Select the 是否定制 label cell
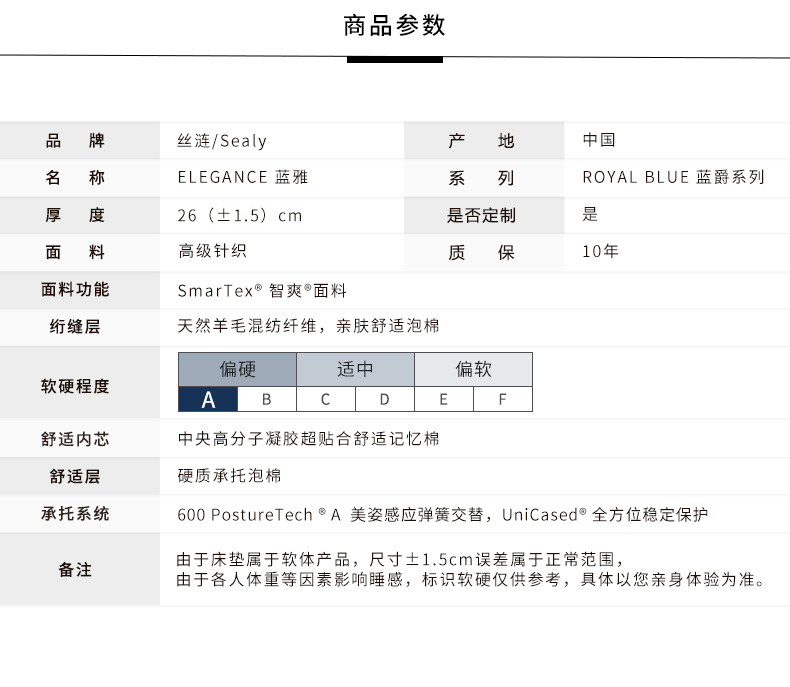This screenshot has width=790, height=687. tap(484, 215)
